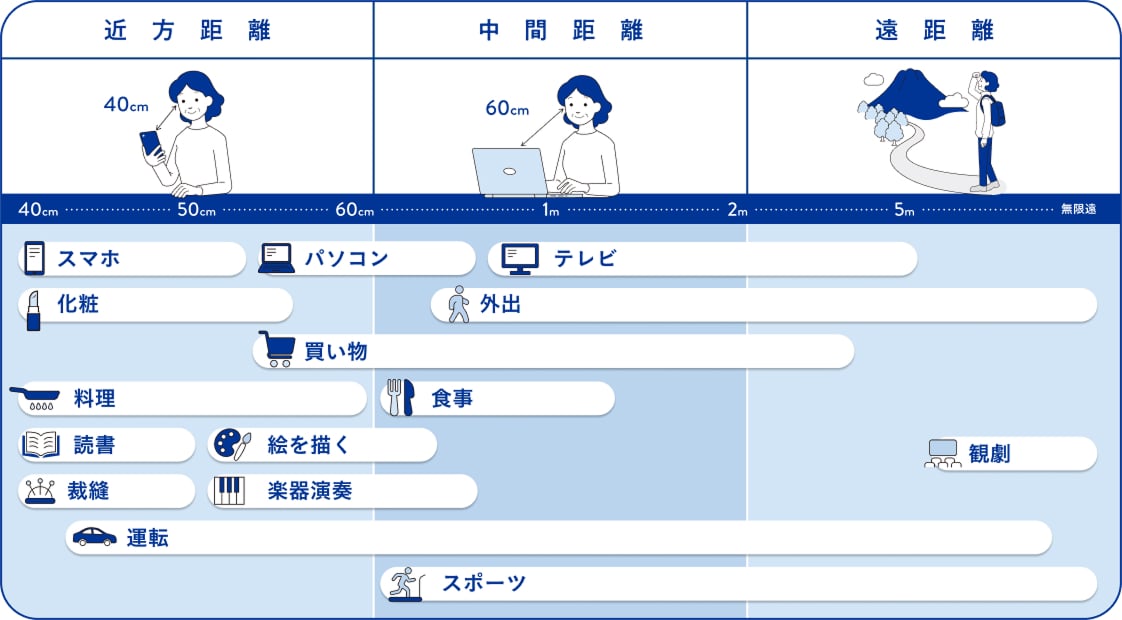This screenshot has height=620, width=1122.
Task: Click the 1m mark on the distance scale
Action: tap(550, 210)
